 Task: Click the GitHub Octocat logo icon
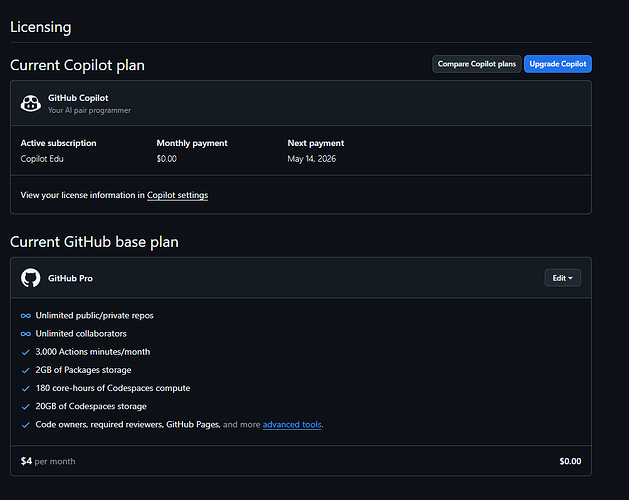coord(30,278)
